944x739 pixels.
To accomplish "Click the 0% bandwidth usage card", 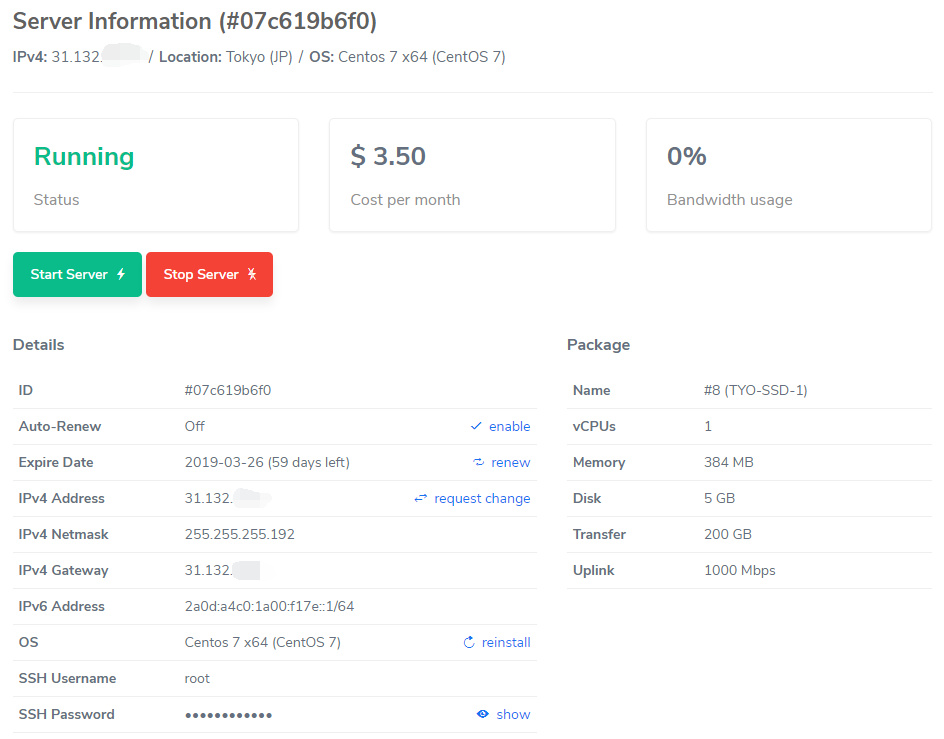I will (x=788, y=175).
